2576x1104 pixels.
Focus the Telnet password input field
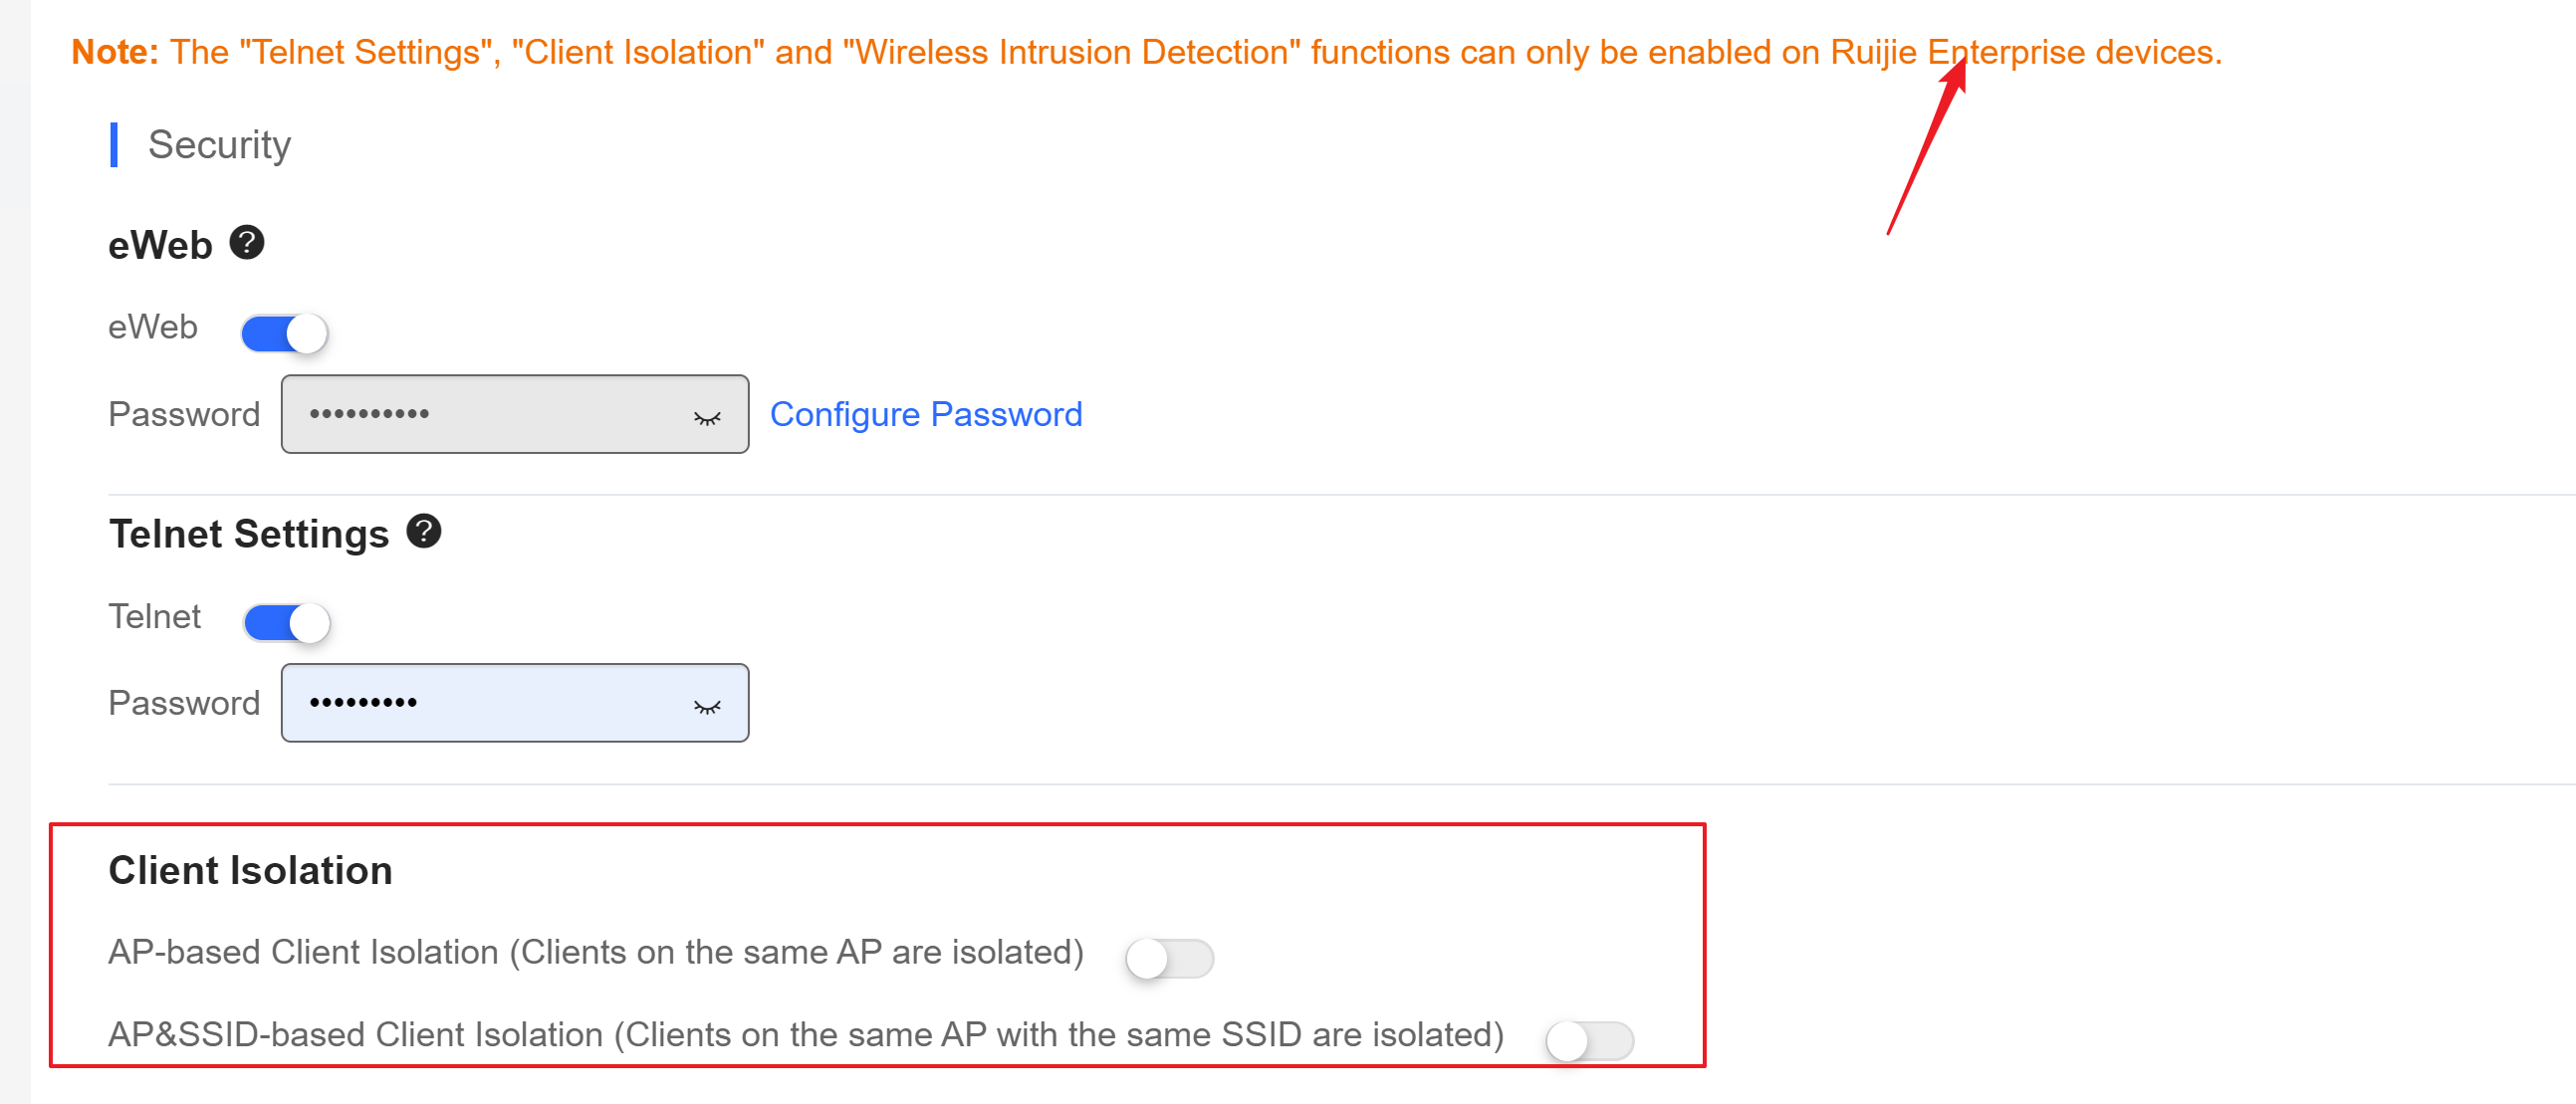(x=515, y=703)
